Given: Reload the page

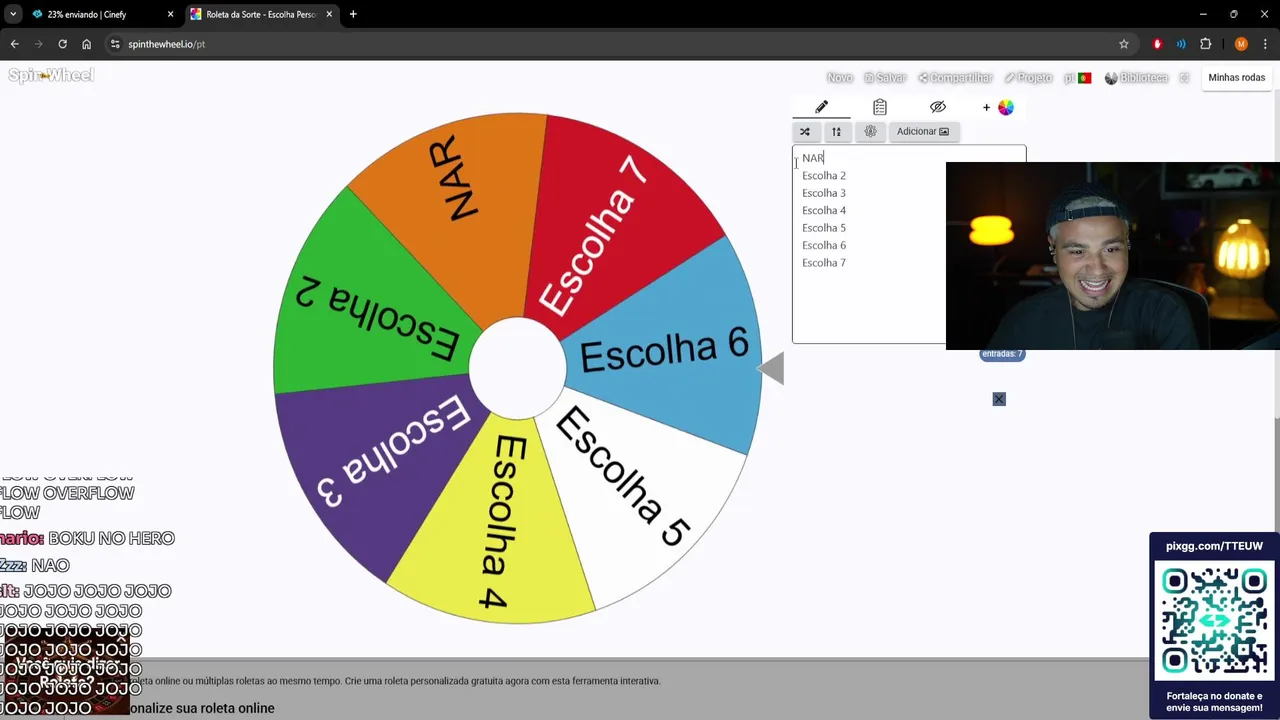Looking at the screenshot, I should [62, 44].
